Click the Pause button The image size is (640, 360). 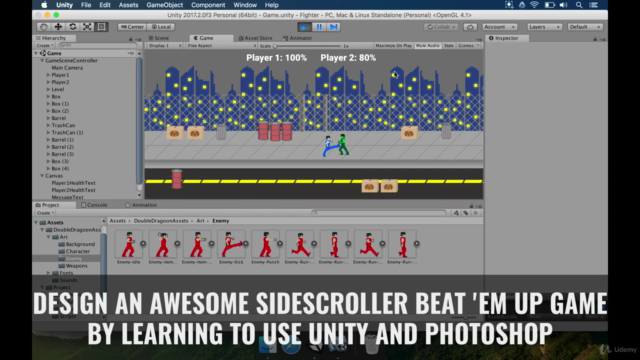(x=319, y=27)
